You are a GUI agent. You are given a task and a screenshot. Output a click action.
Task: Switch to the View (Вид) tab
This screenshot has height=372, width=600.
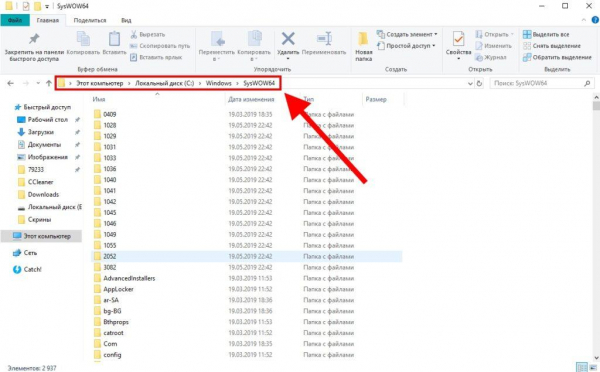tap(126, 20)
